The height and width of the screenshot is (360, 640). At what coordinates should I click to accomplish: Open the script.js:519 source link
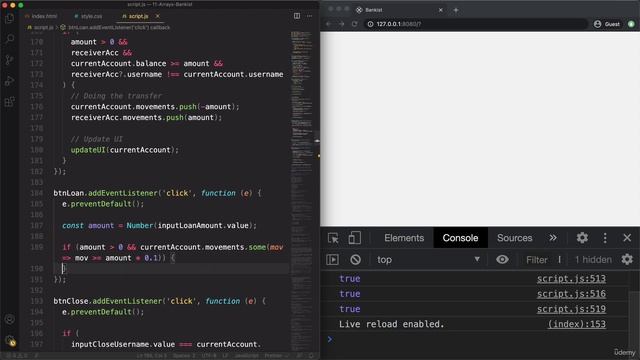click(571, 309)
